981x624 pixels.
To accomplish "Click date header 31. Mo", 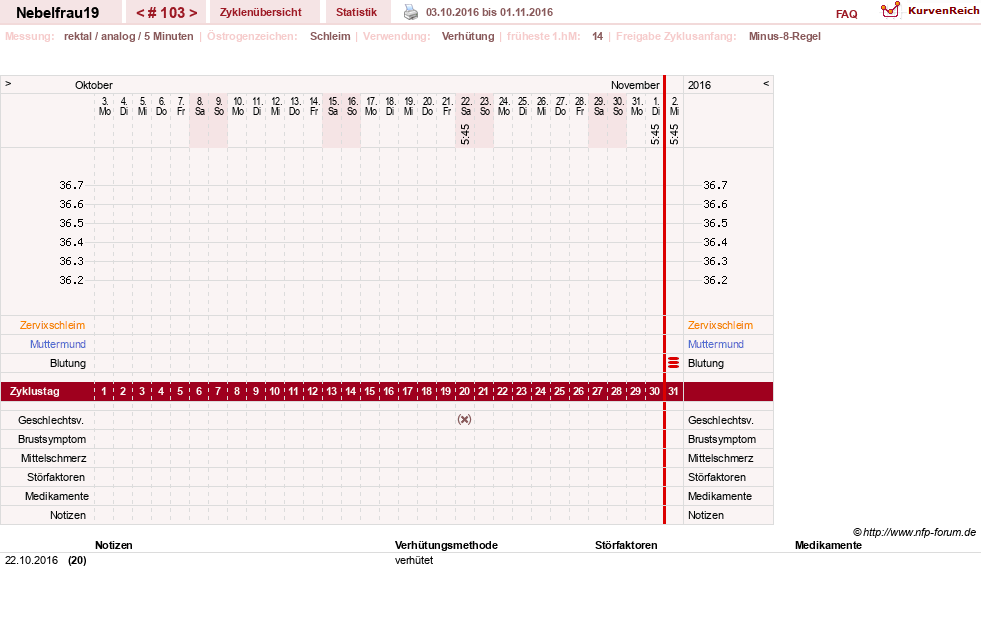I will point(637,106).
